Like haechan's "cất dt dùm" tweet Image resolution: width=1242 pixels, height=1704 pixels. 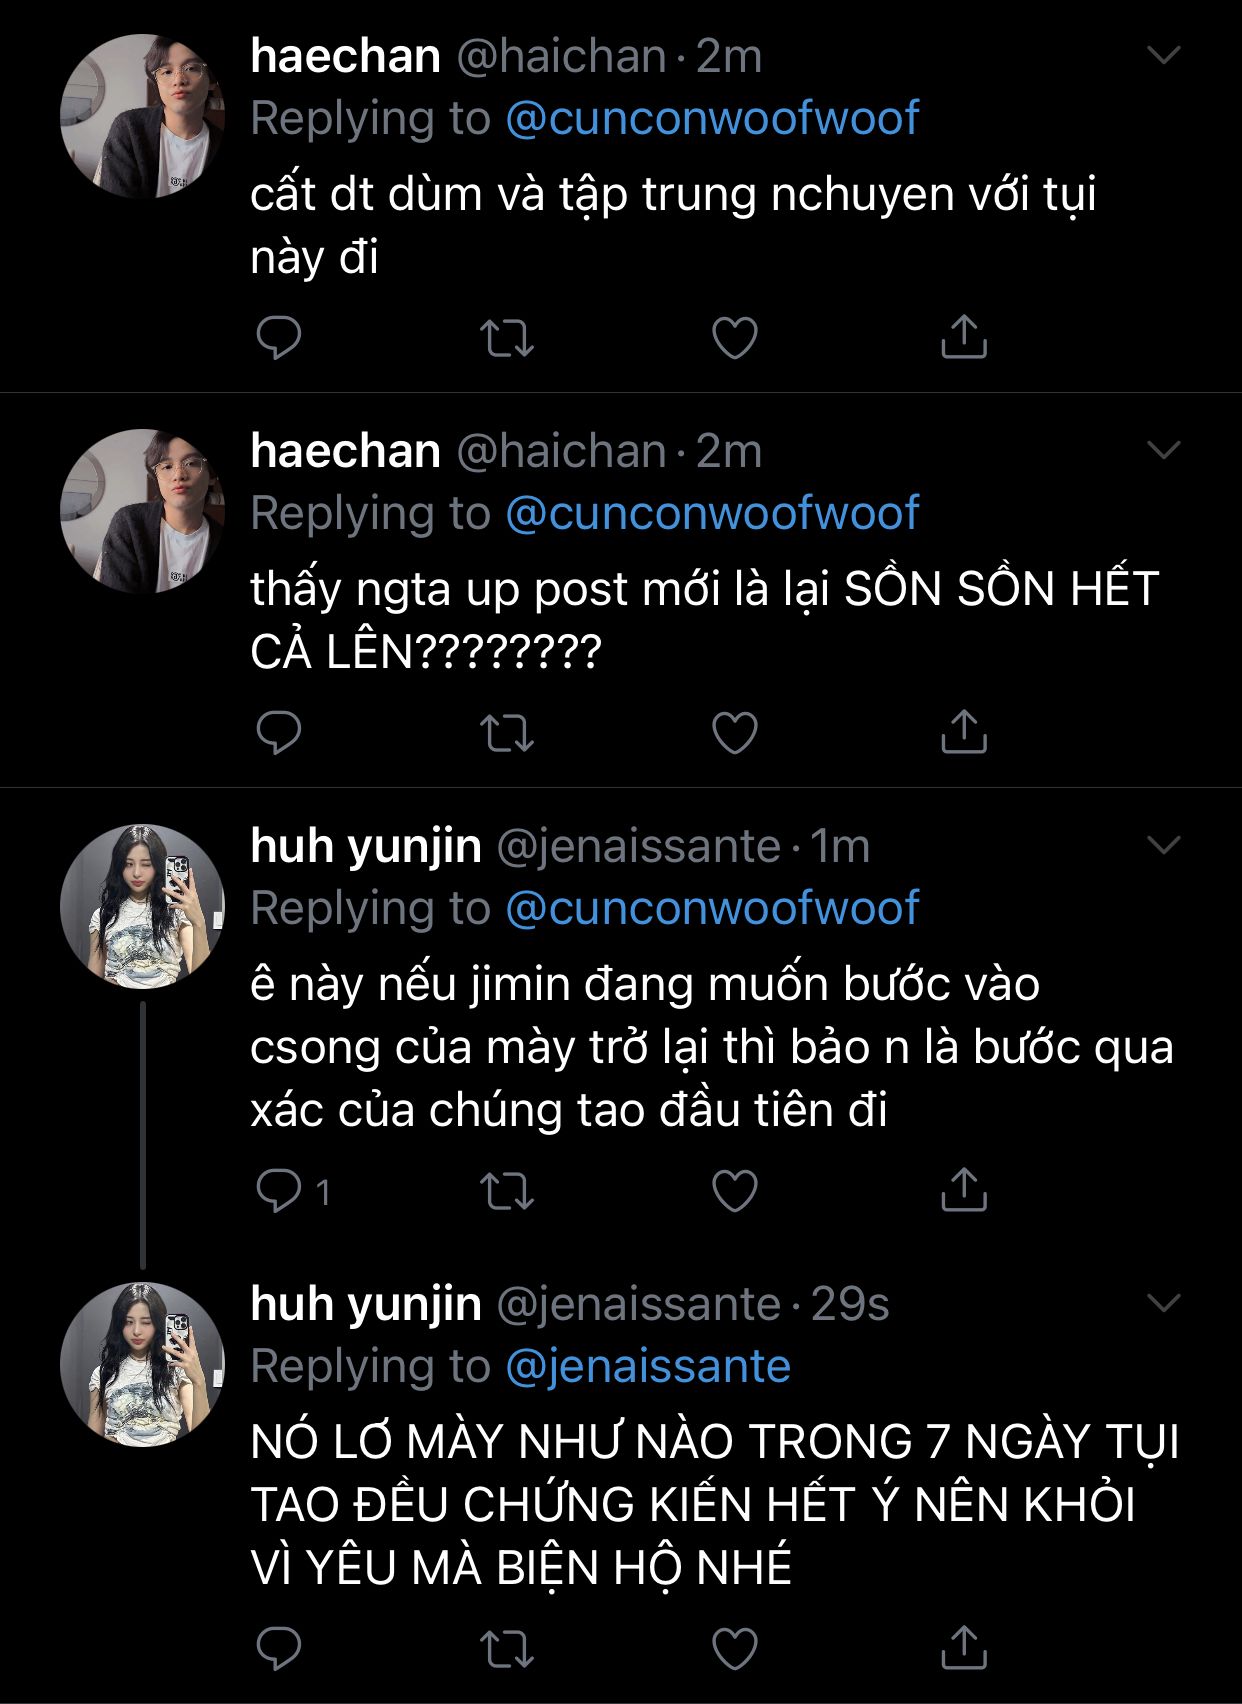[735, 338]
